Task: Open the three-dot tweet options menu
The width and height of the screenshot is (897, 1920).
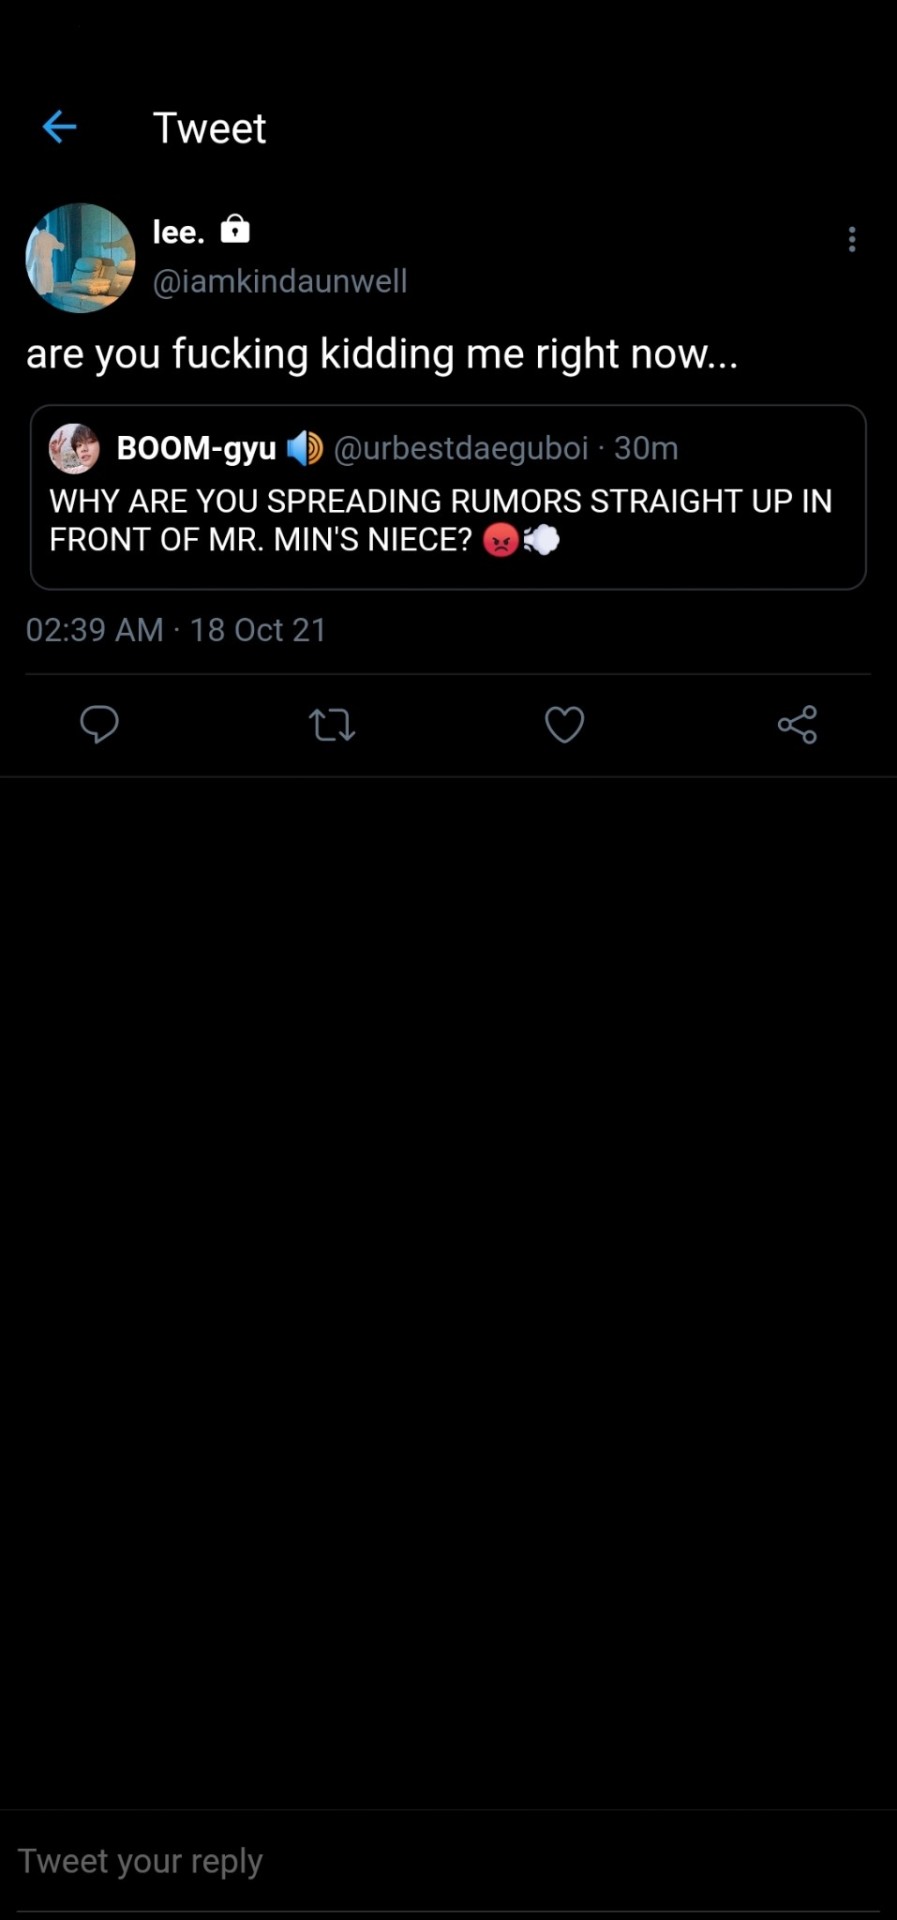Action: [851, 239]
